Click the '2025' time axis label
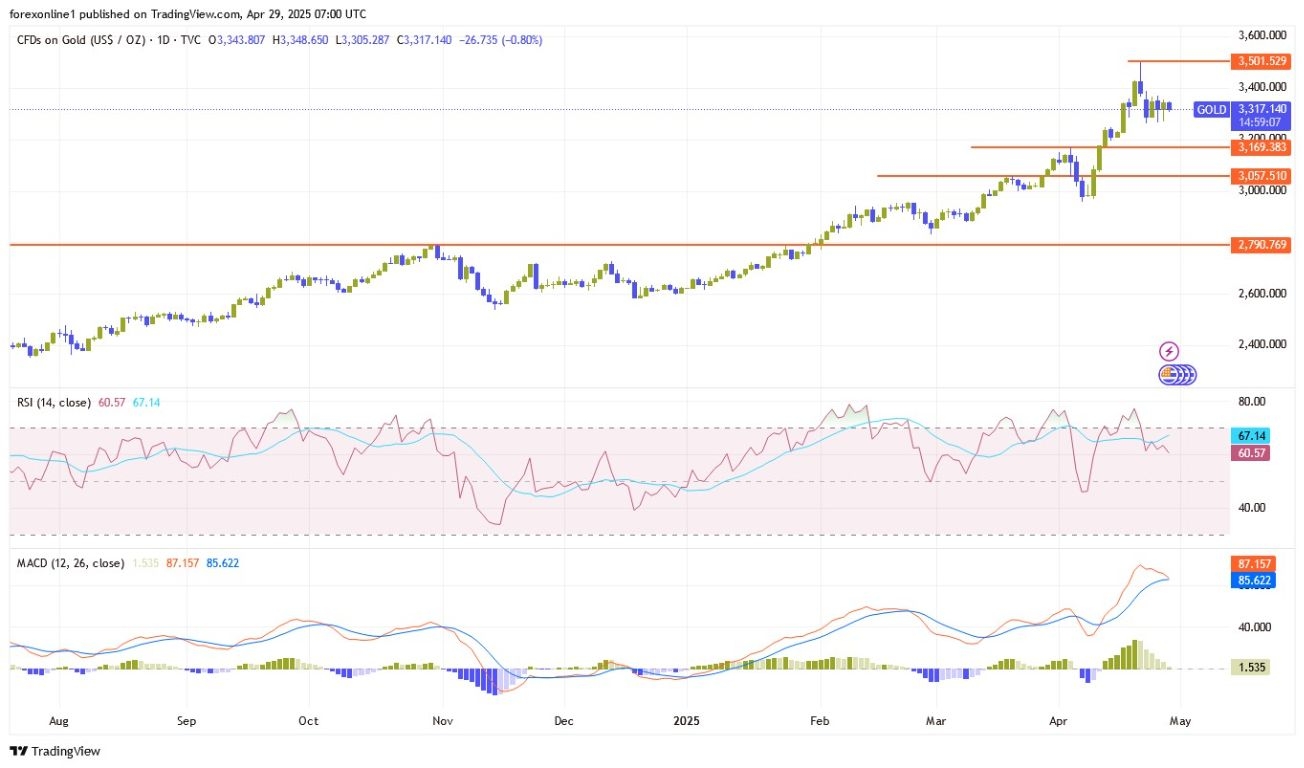The width and height of the screenshot is (1304, 768). [687, 720]
